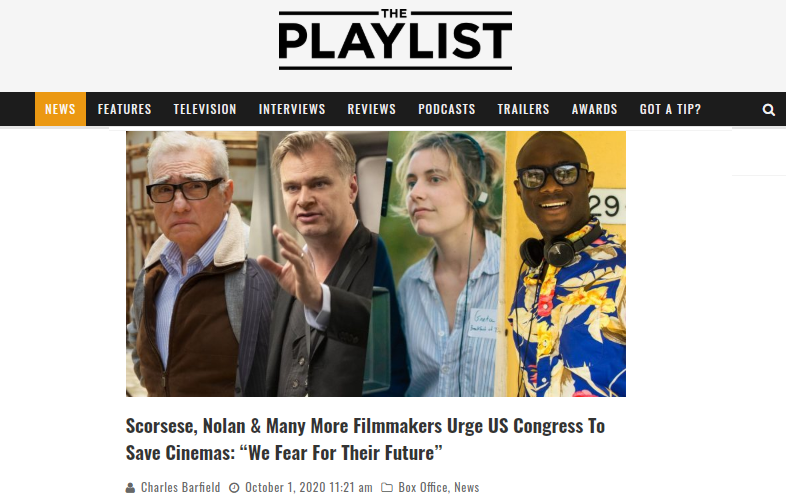Open the Reviews menu item
This screenshot has width=786, height=499.
(372, 109)
